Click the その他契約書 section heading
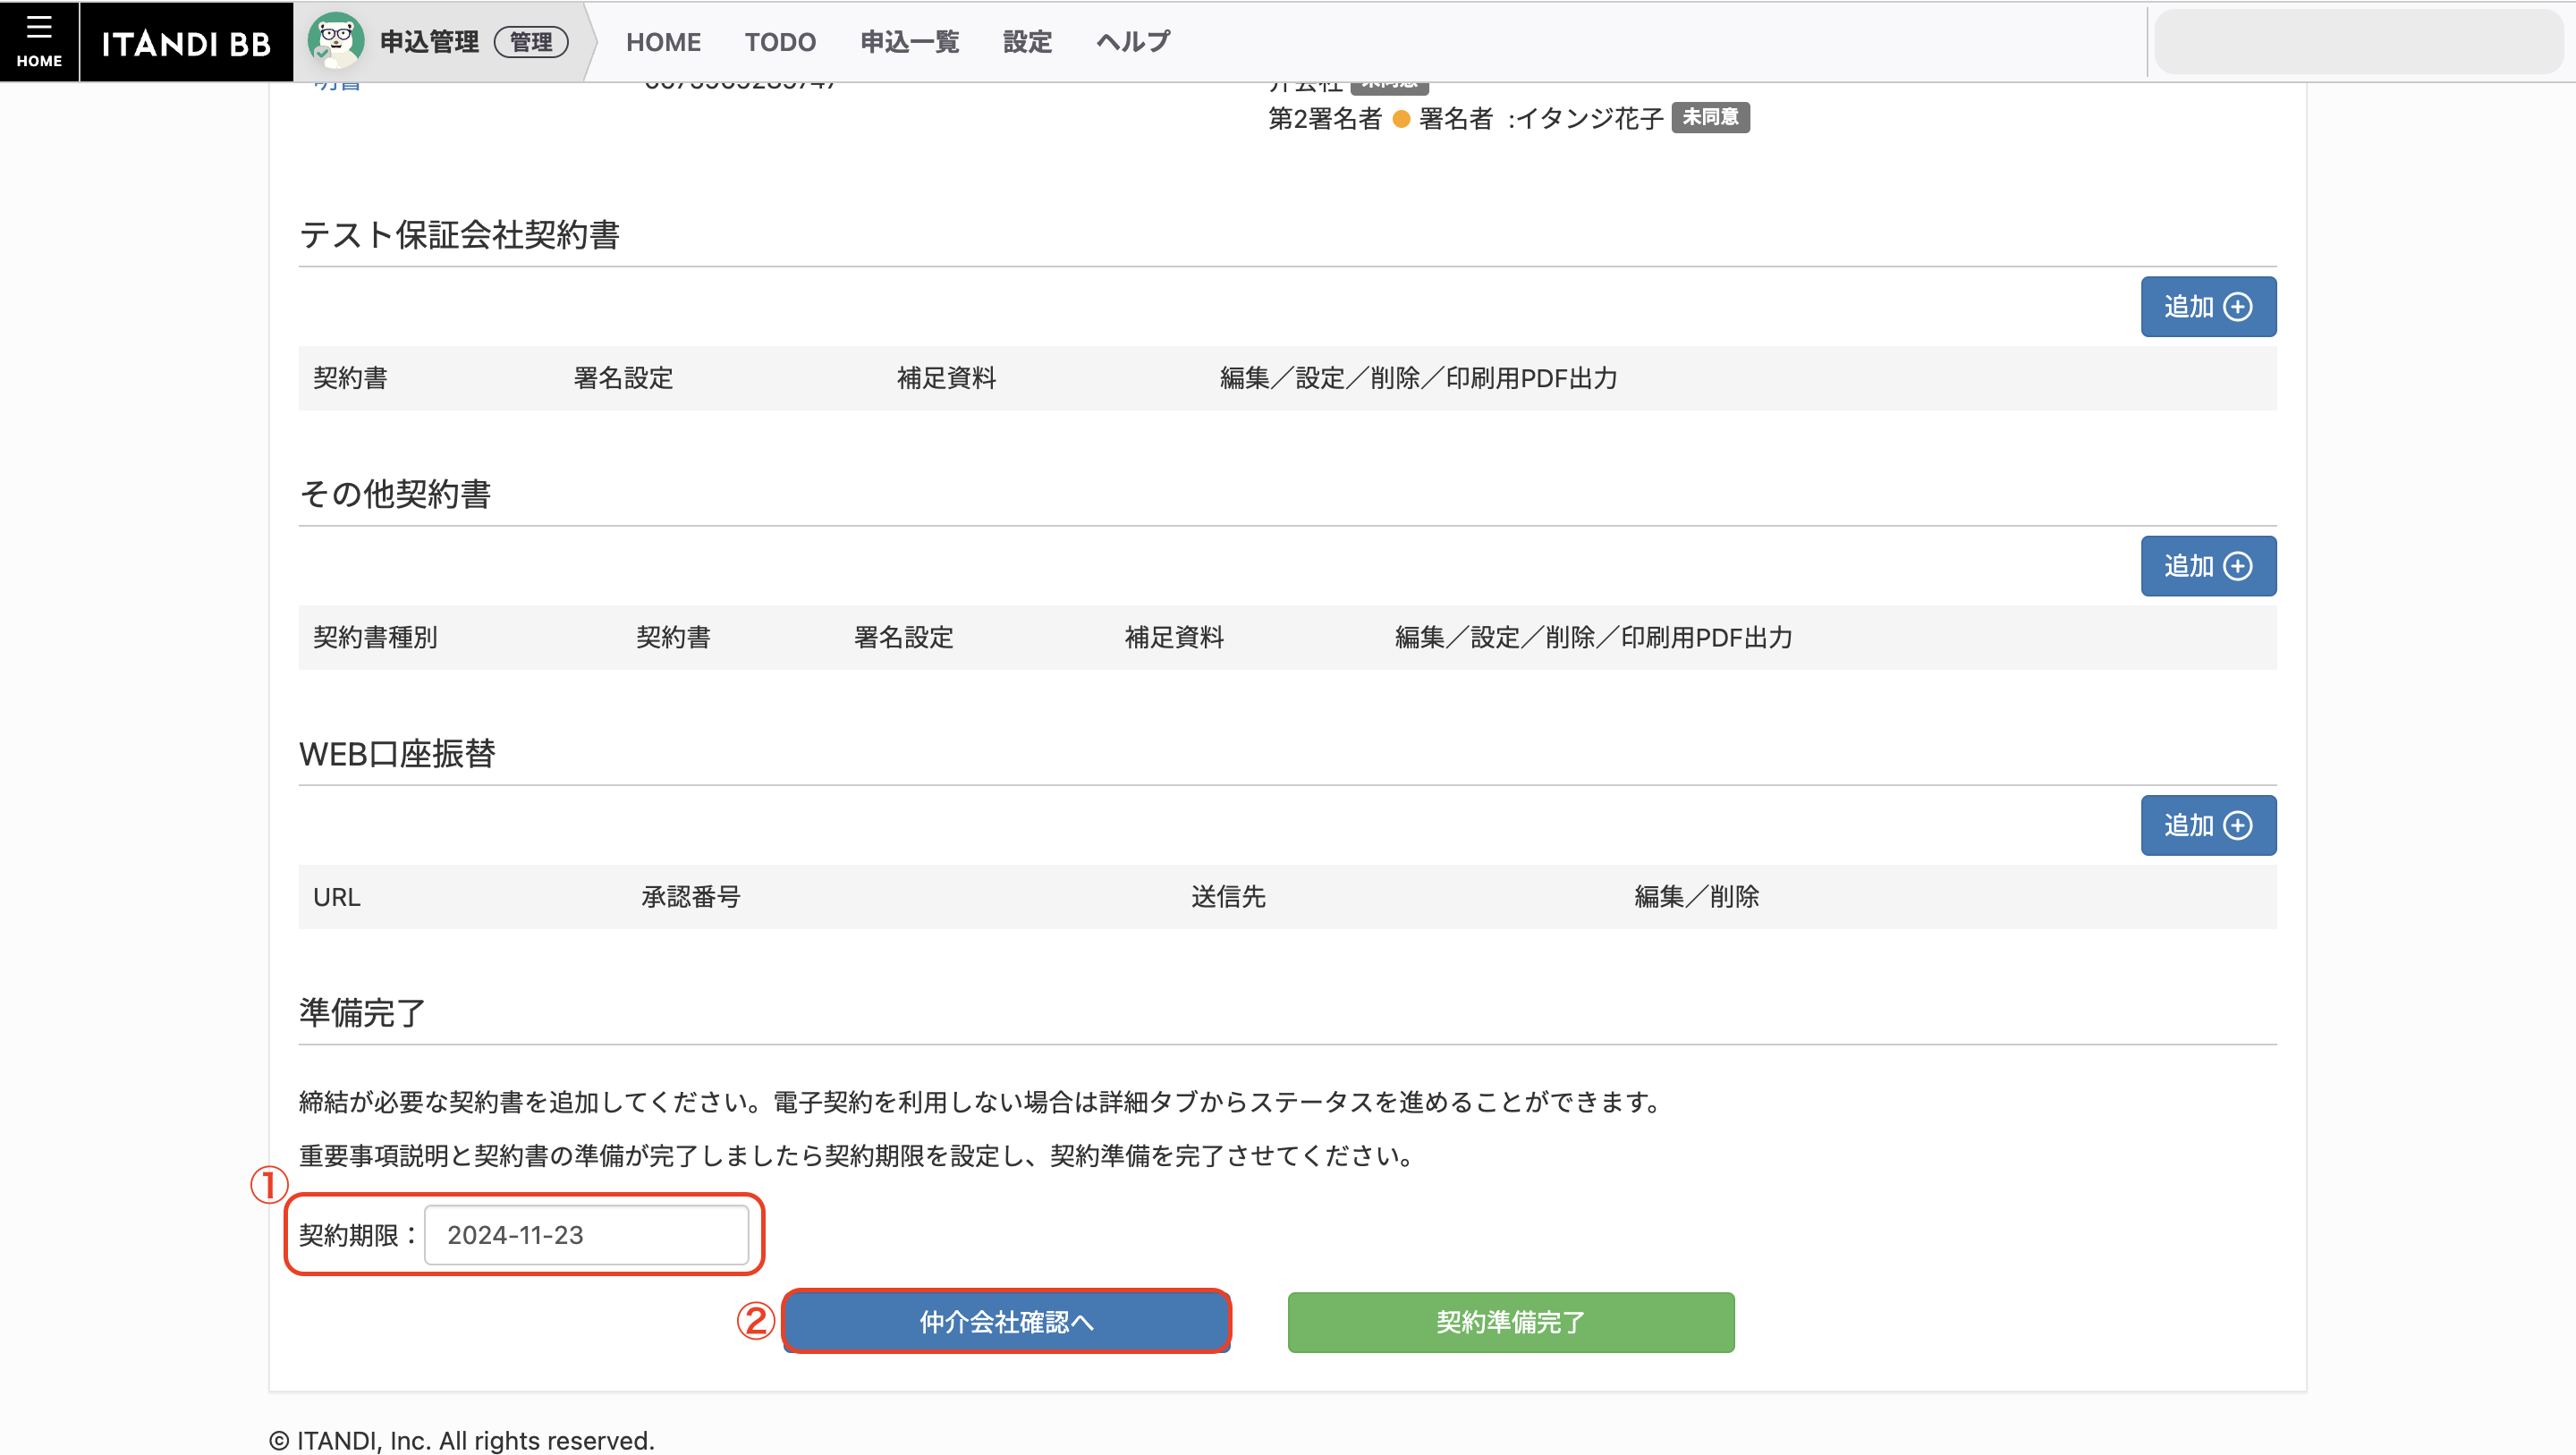Screen dimensions: 2576x1455 pyautogui.click(x=395, y=493)
